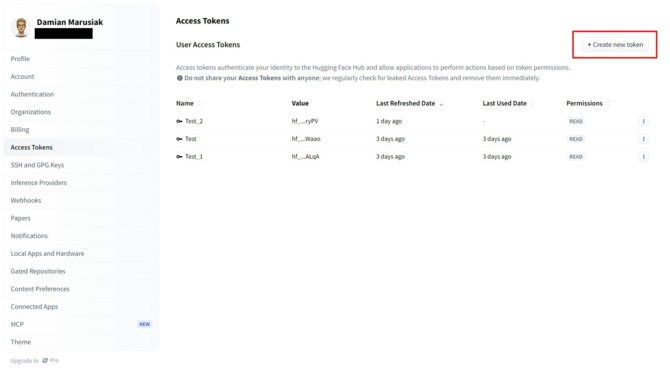Click the READ badge on Test_1 row
This screenshot has height=371, width=670.
click(x=576, y=157)
